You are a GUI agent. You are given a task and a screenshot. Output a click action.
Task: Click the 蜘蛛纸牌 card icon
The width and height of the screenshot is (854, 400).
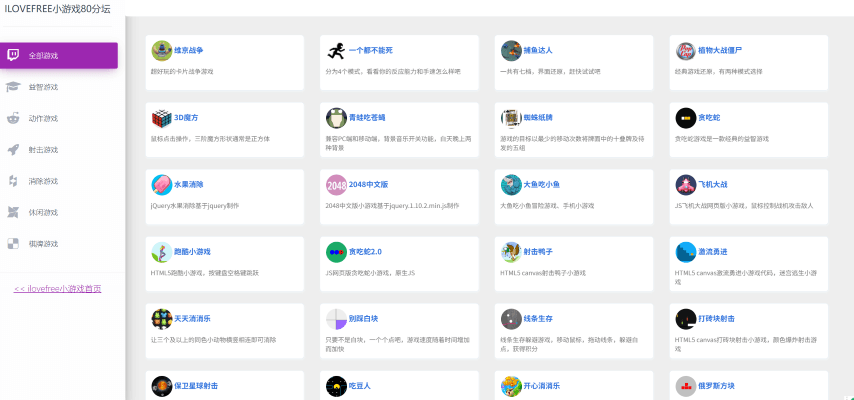click(511, 118)
